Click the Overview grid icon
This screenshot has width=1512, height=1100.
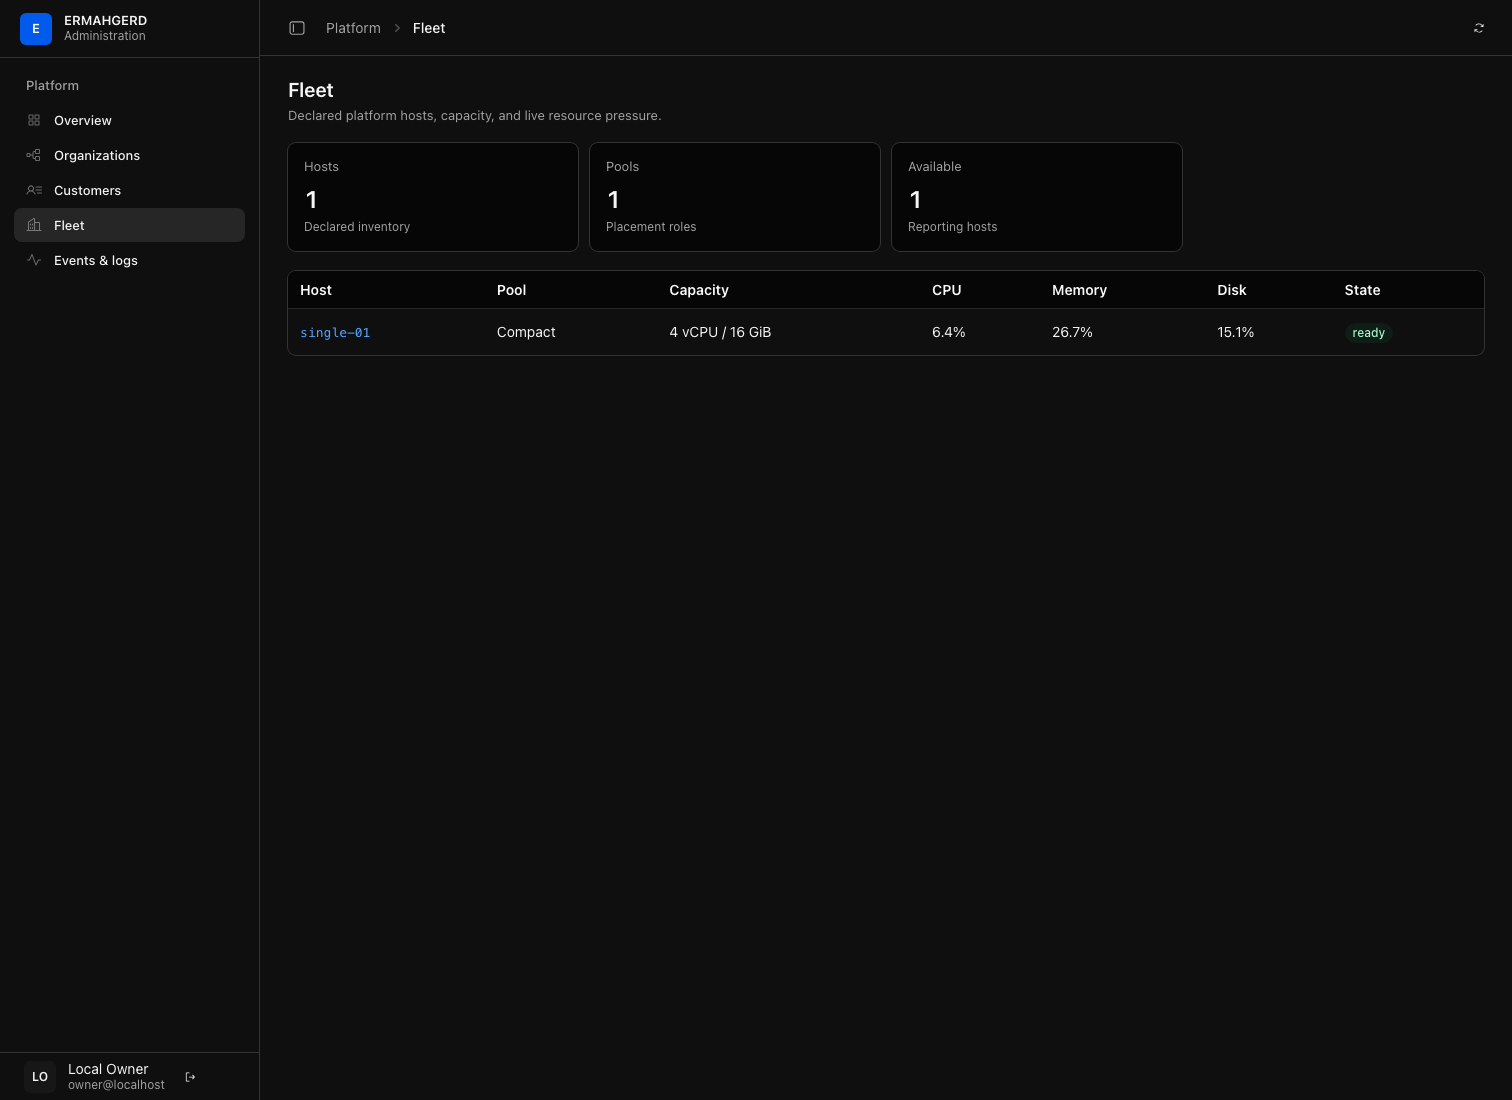pos(34,120)
